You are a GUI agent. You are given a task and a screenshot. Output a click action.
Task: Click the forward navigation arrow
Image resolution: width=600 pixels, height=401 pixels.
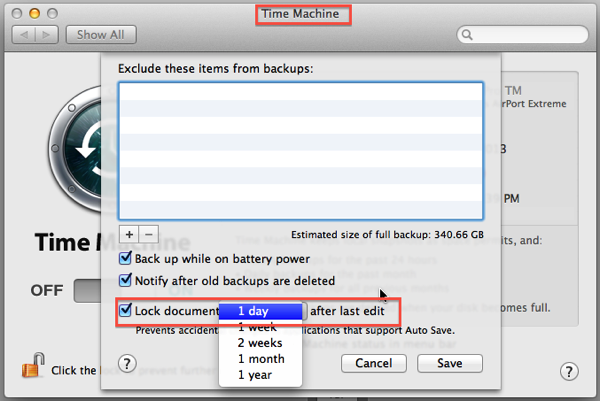click(47, 35)
